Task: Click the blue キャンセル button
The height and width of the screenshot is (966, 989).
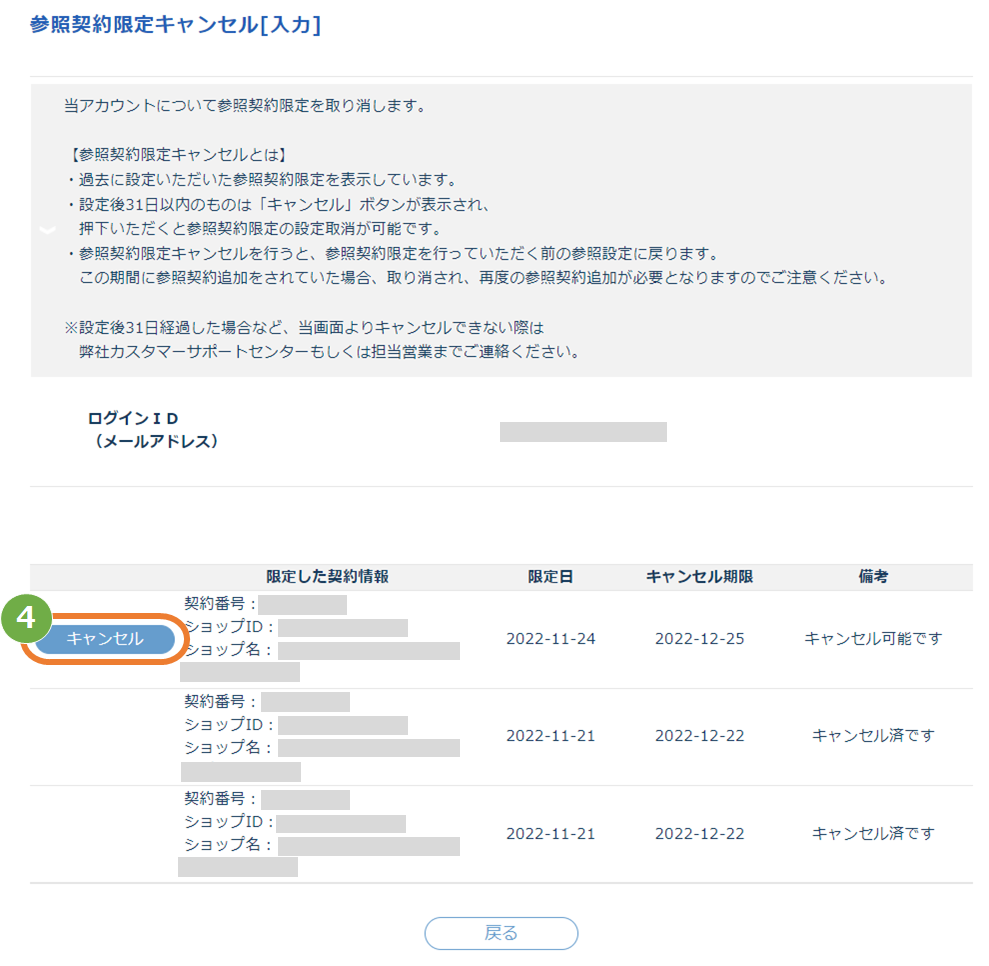Action: tap(105, 639)
